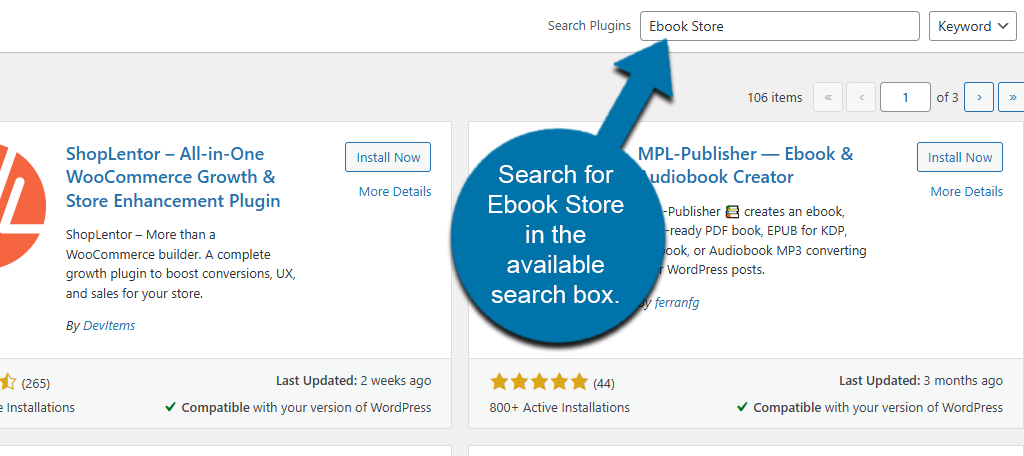Install the MPL-Publisher plugin now
Viewport: 1024px width, 456px height.
click(960, 157)
